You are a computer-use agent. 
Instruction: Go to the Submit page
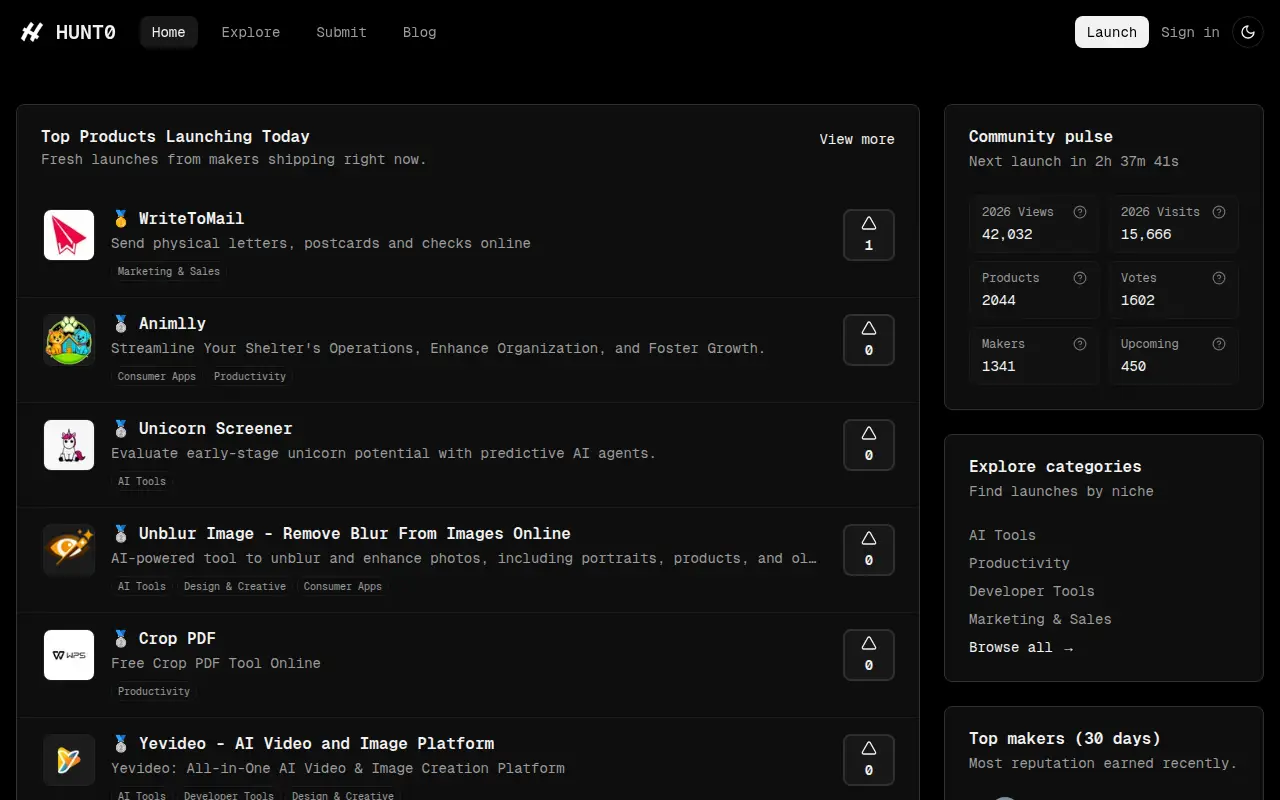pyautogui.click(x=342, y=32)
